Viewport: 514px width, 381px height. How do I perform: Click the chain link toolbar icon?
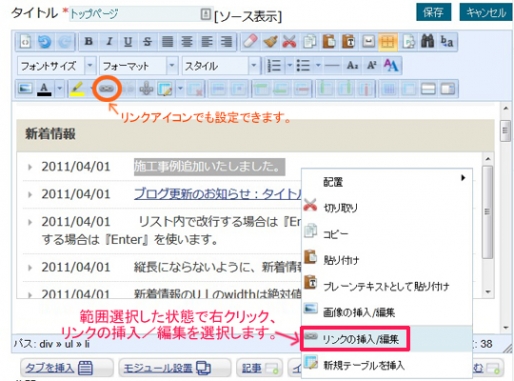[107, 89]
